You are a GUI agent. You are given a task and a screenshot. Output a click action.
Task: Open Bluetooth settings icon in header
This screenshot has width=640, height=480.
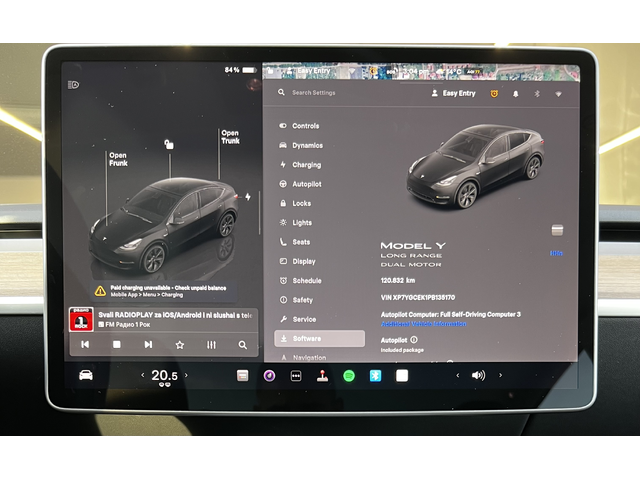[x=537, y=94]
